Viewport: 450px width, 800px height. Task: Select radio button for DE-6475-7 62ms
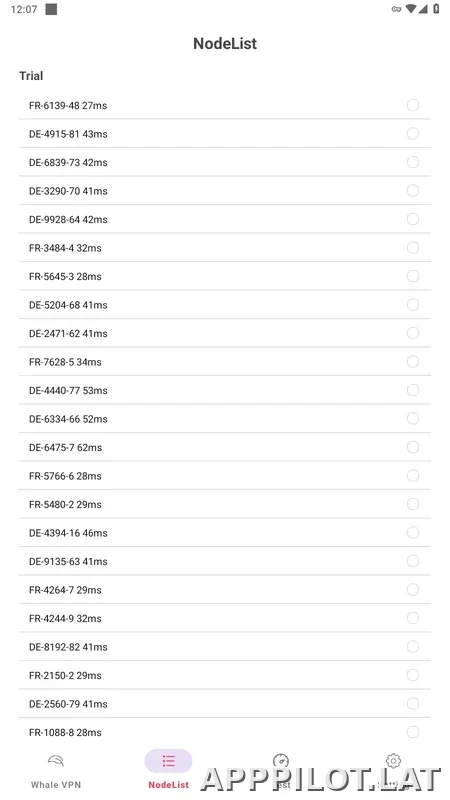413,447
